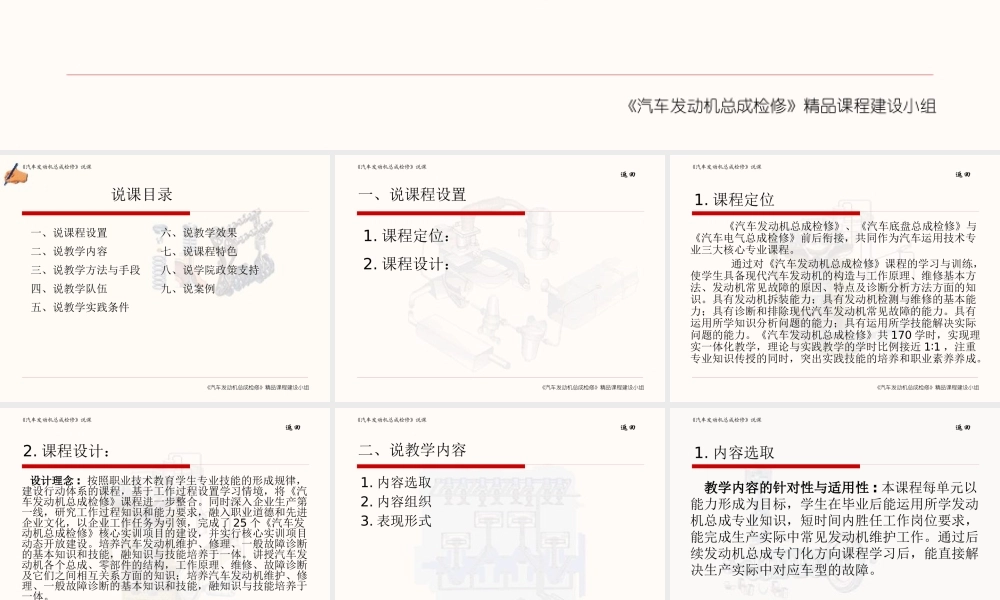The image size is (1000, 600).
Task: Click the 2. 课程设计： item on the 一、说课程设置 slide
Action: point(407,264)
